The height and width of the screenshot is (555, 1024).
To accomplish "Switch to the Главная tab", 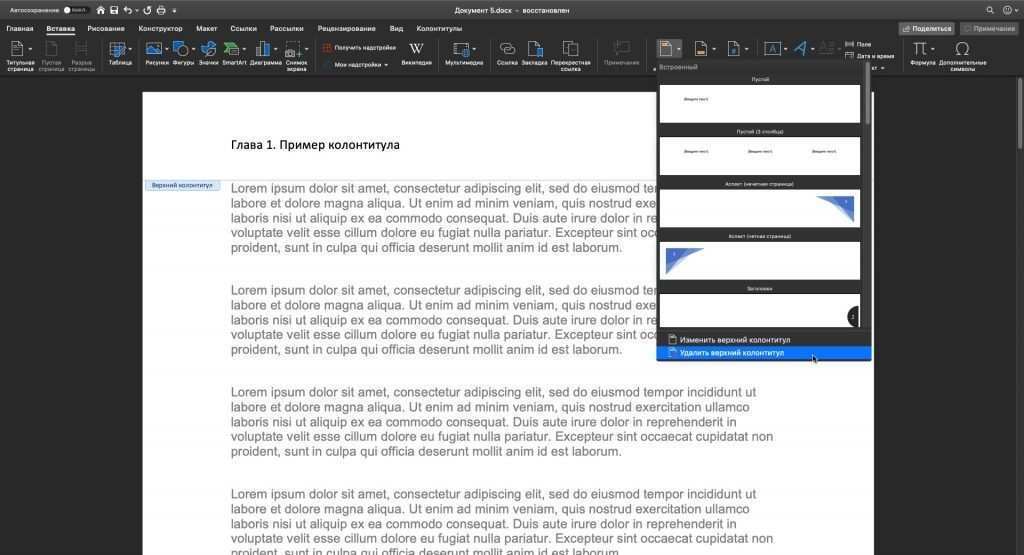I will click(x=20, y=29).
